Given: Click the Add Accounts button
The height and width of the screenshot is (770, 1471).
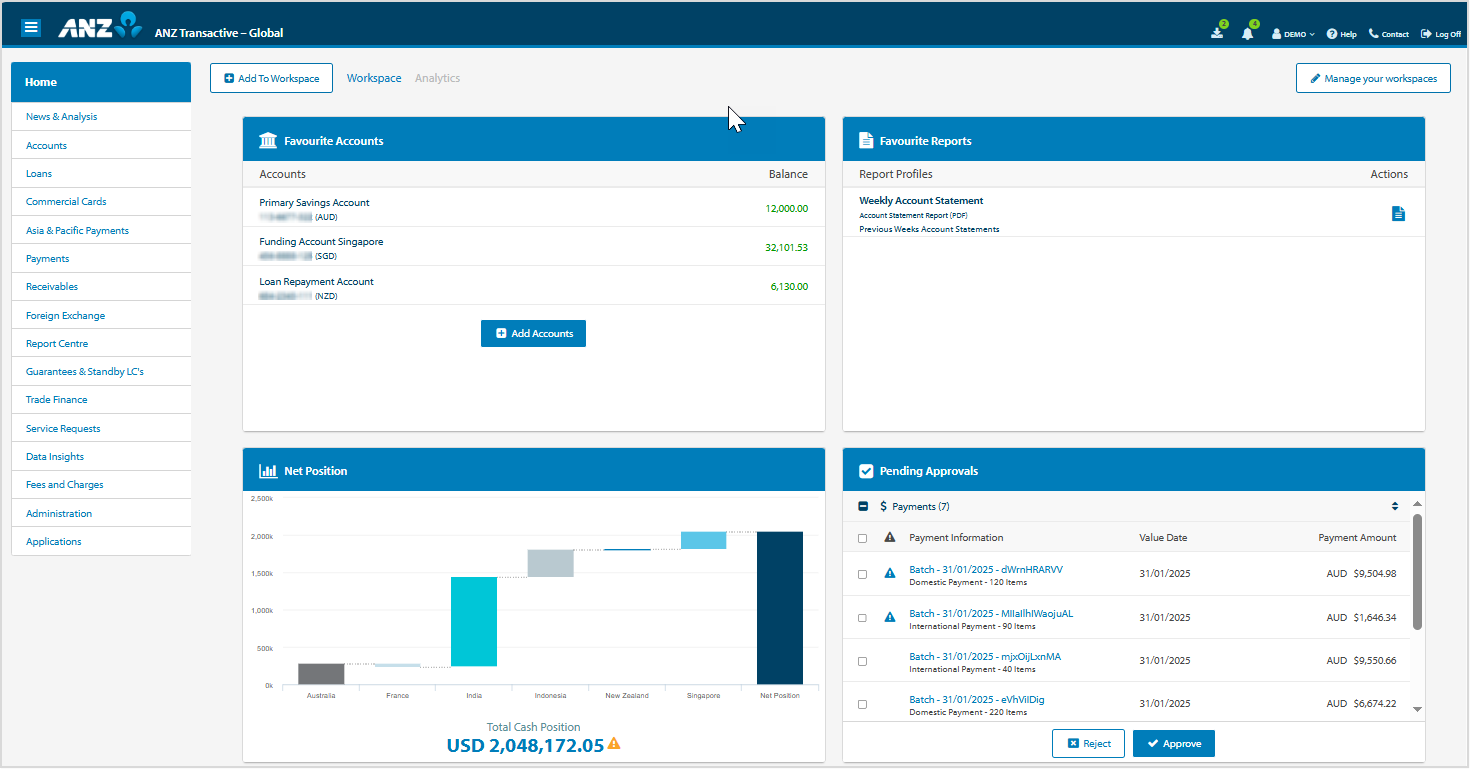Looking at the screenshot, I should pos(533,334).
